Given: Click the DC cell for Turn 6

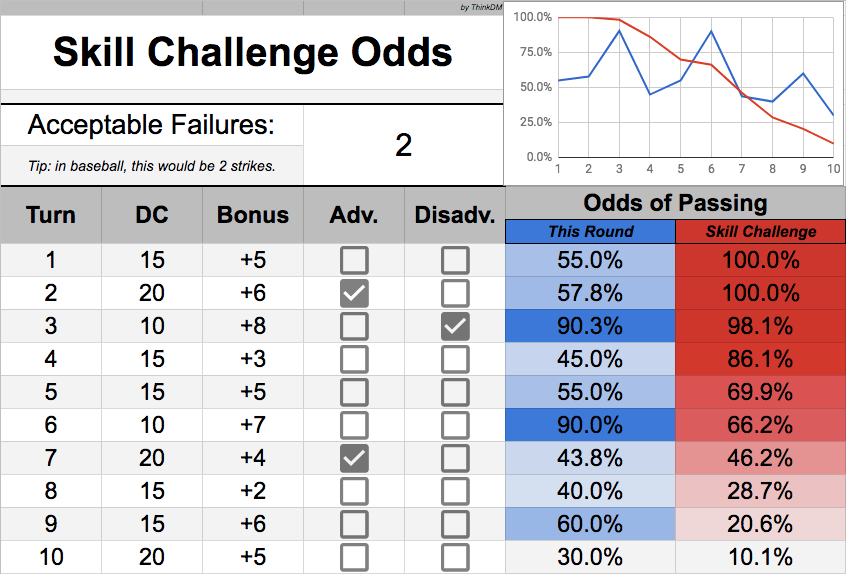Looking at the screenshot, I should [152, 425].
